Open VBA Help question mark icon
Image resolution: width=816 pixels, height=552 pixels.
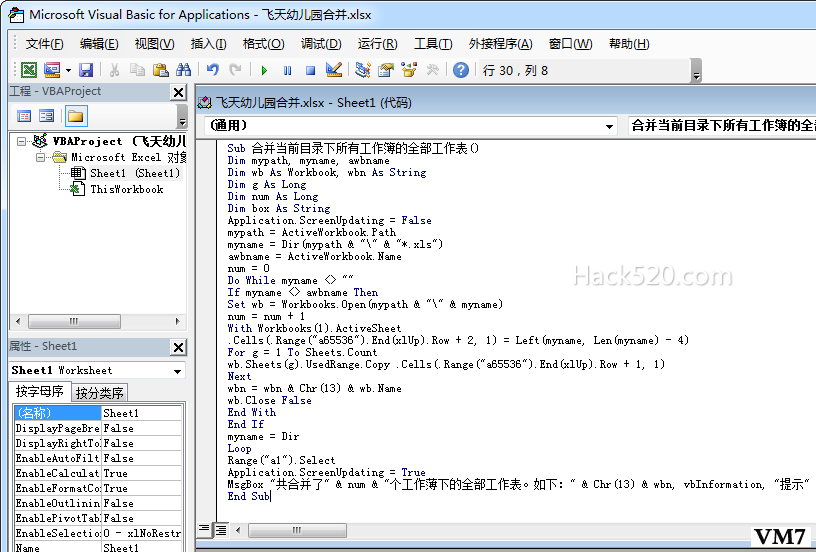tap(461, 70)
